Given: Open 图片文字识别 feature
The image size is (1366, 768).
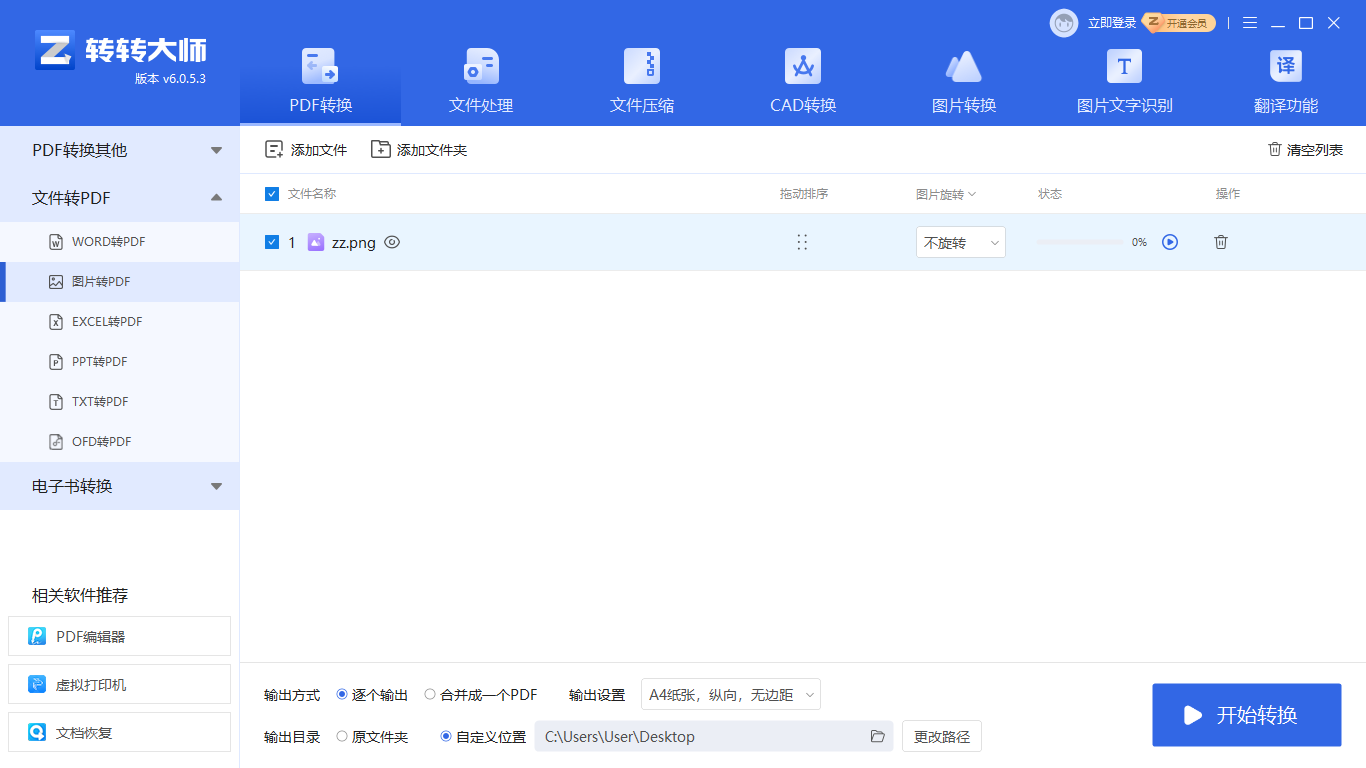Looking at the screenshot, I should [1124, 80].
